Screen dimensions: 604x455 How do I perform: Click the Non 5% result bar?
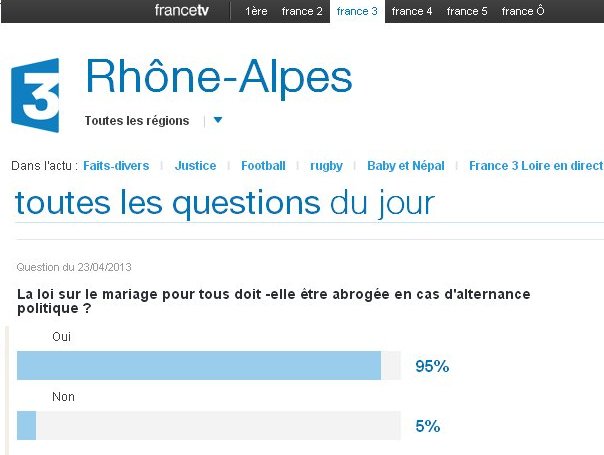tap(209, 425)
